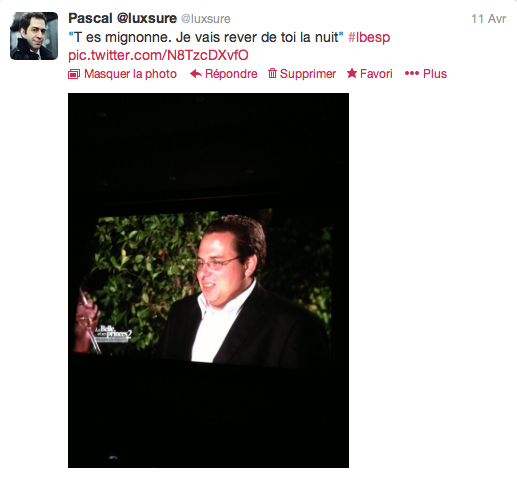
Task: Open Pascal's profile avatar picture
Action: pos(34,36)
